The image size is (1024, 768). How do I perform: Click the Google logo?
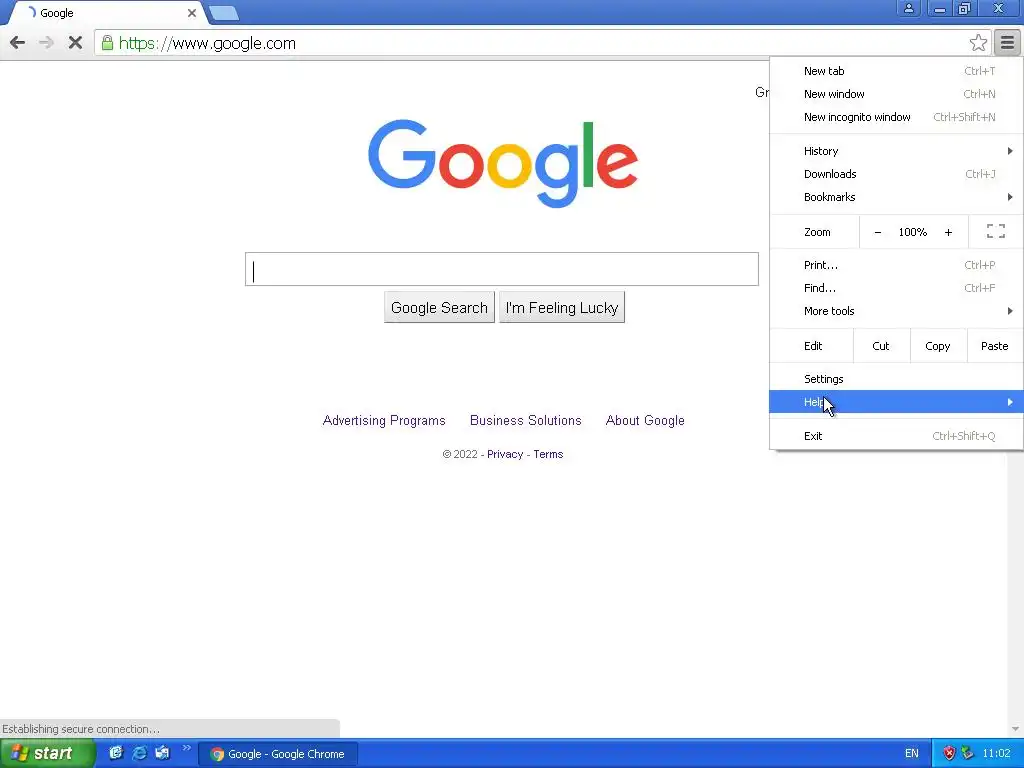tap(503, 163)
